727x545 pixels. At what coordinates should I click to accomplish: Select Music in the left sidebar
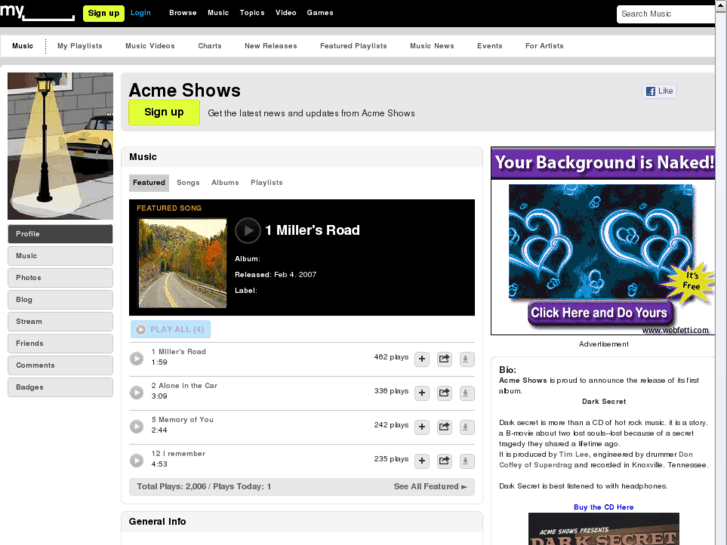coord(60,256)
